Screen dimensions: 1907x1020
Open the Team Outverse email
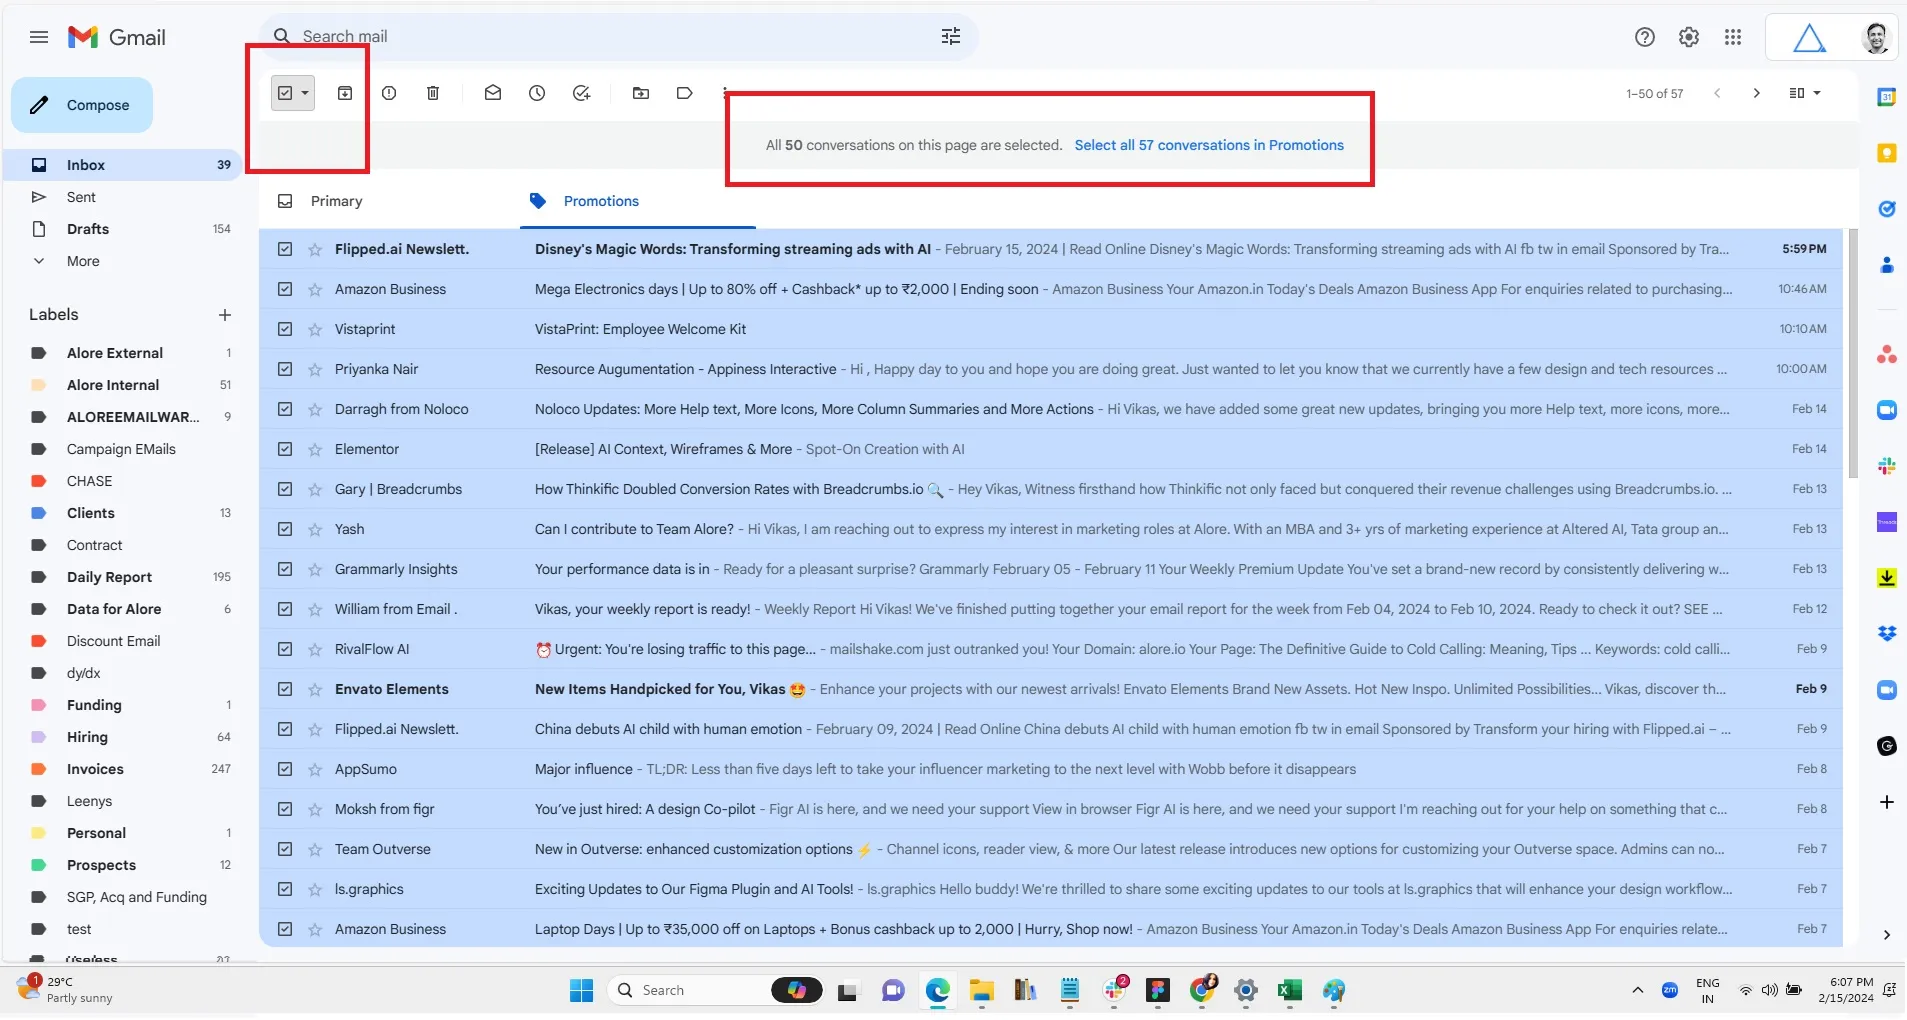[x=1050, y=849]
